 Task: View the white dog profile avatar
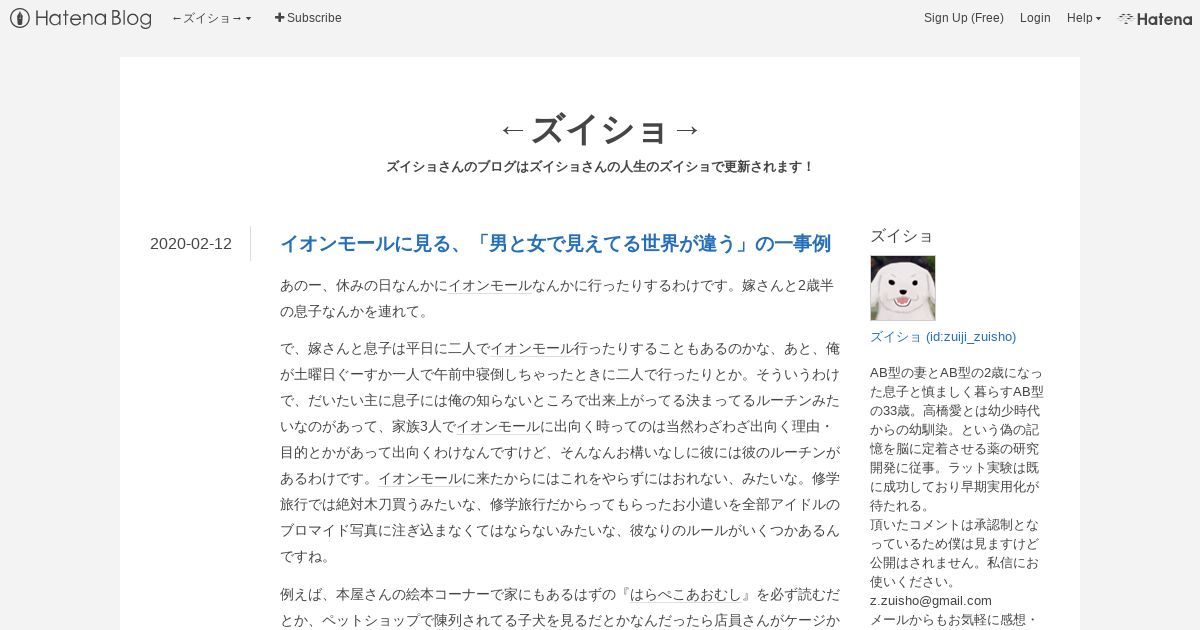click(x=903, y=288)
